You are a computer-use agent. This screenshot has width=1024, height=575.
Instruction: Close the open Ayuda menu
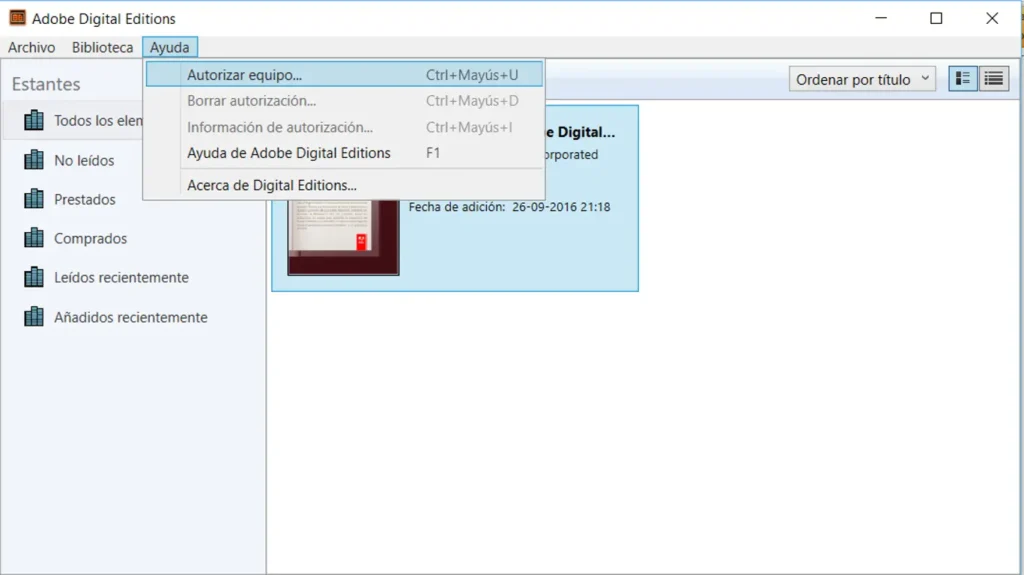click(x=170, y=47)
